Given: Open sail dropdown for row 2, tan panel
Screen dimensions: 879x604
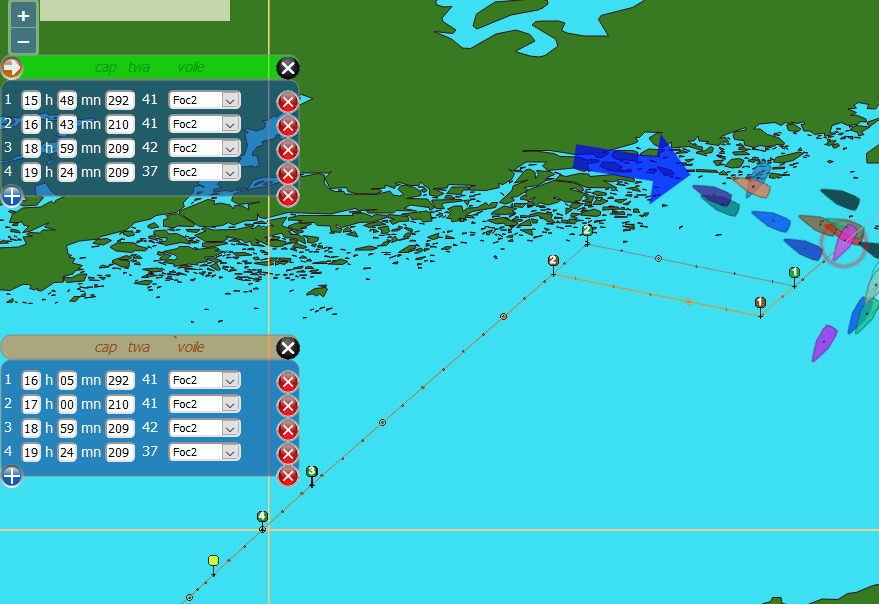Looking at the screenshot, I should [230, 404].
